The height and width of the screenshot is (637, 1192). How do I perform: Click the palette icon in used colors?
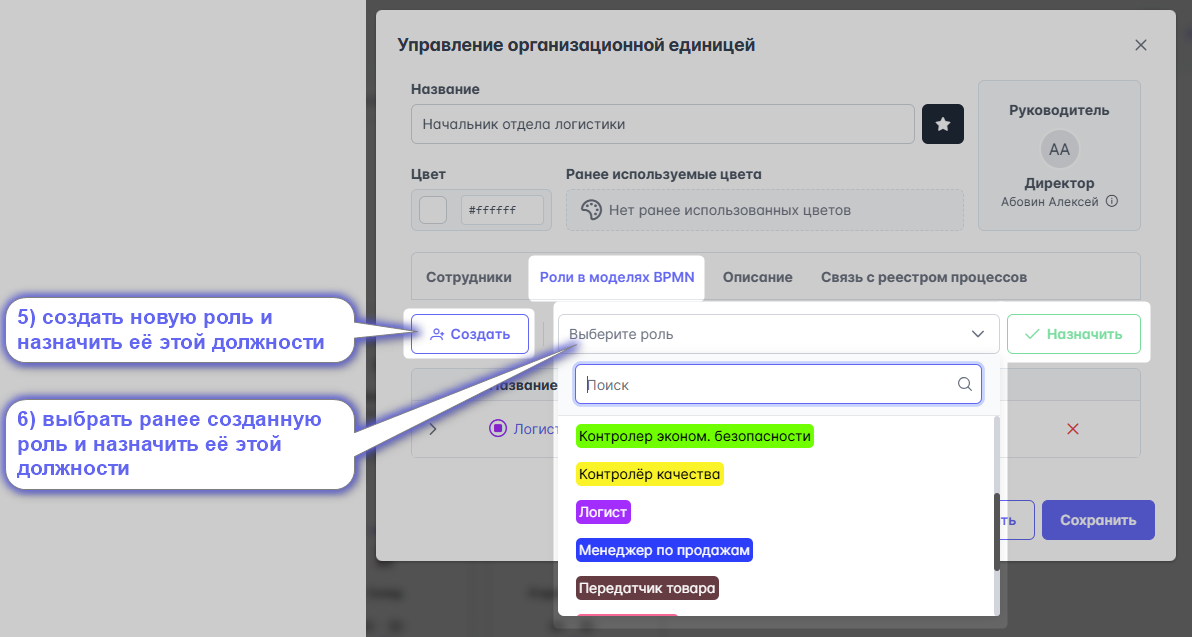tap(591, 210)
